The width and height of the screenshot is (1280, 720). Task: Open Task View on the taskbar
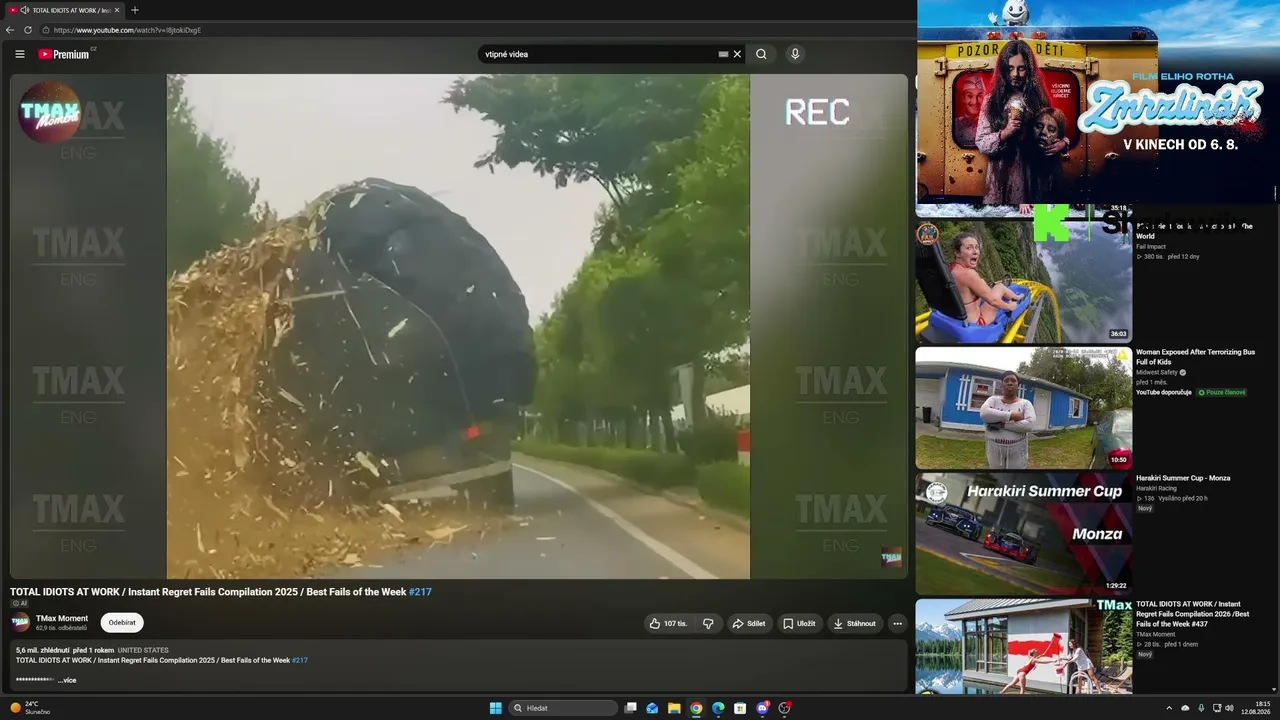coord(630,708)
